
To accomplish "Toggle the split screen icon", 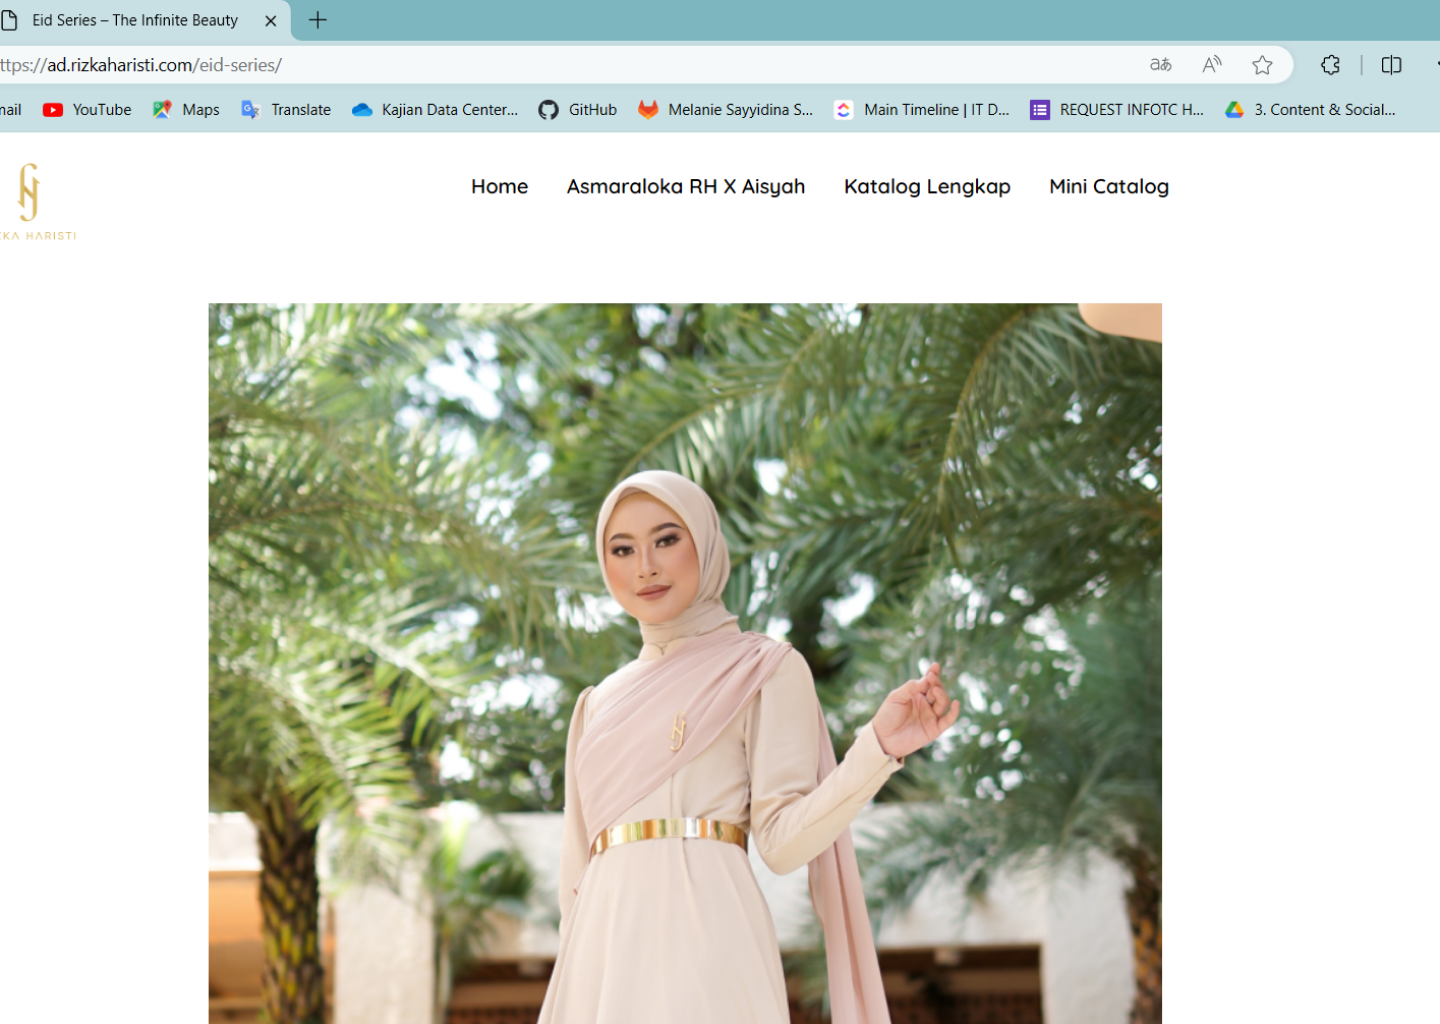I will coord(1391,65).
